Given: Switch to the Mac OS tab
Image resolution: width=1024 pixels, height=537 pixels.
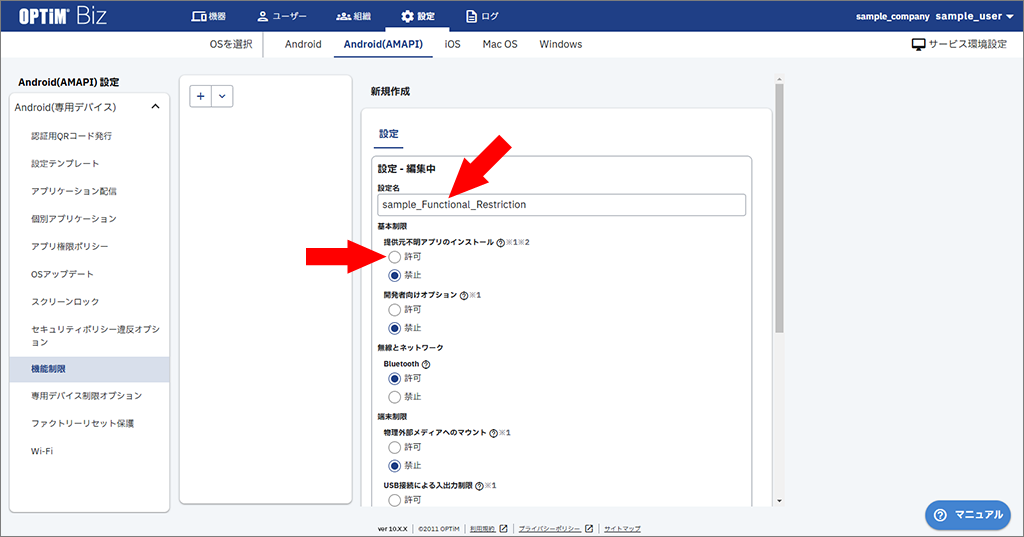Looking at the screenshot, I should click(500, 44).
